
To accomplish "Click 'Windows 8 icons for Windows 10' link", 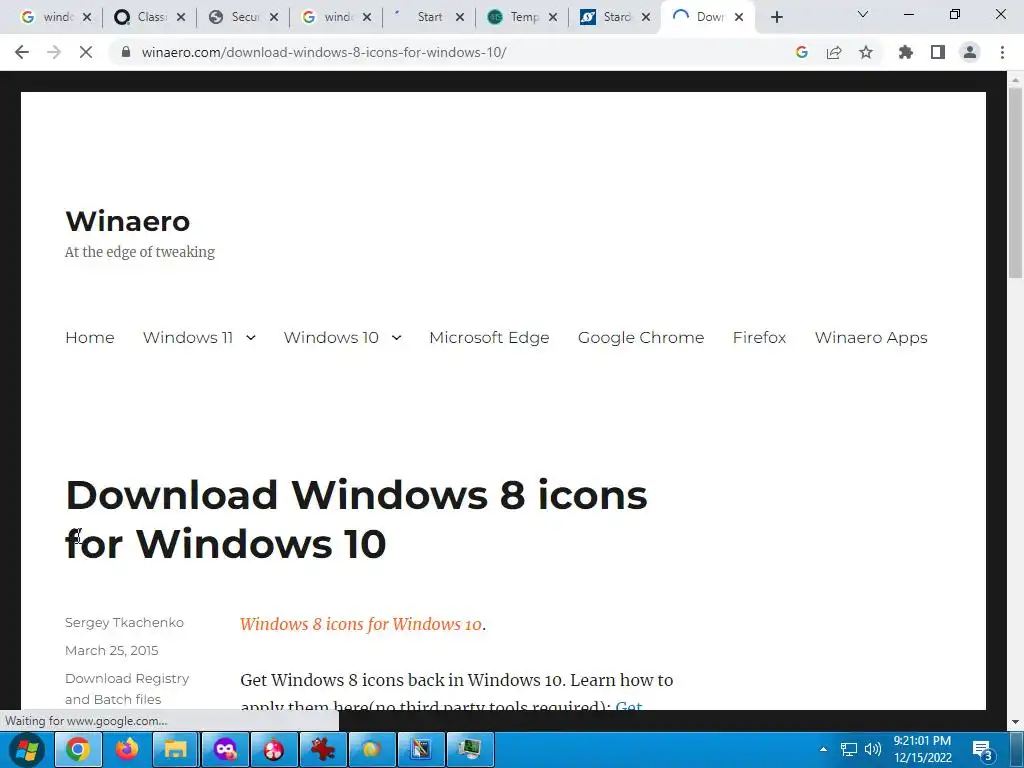I will point(361,624).
